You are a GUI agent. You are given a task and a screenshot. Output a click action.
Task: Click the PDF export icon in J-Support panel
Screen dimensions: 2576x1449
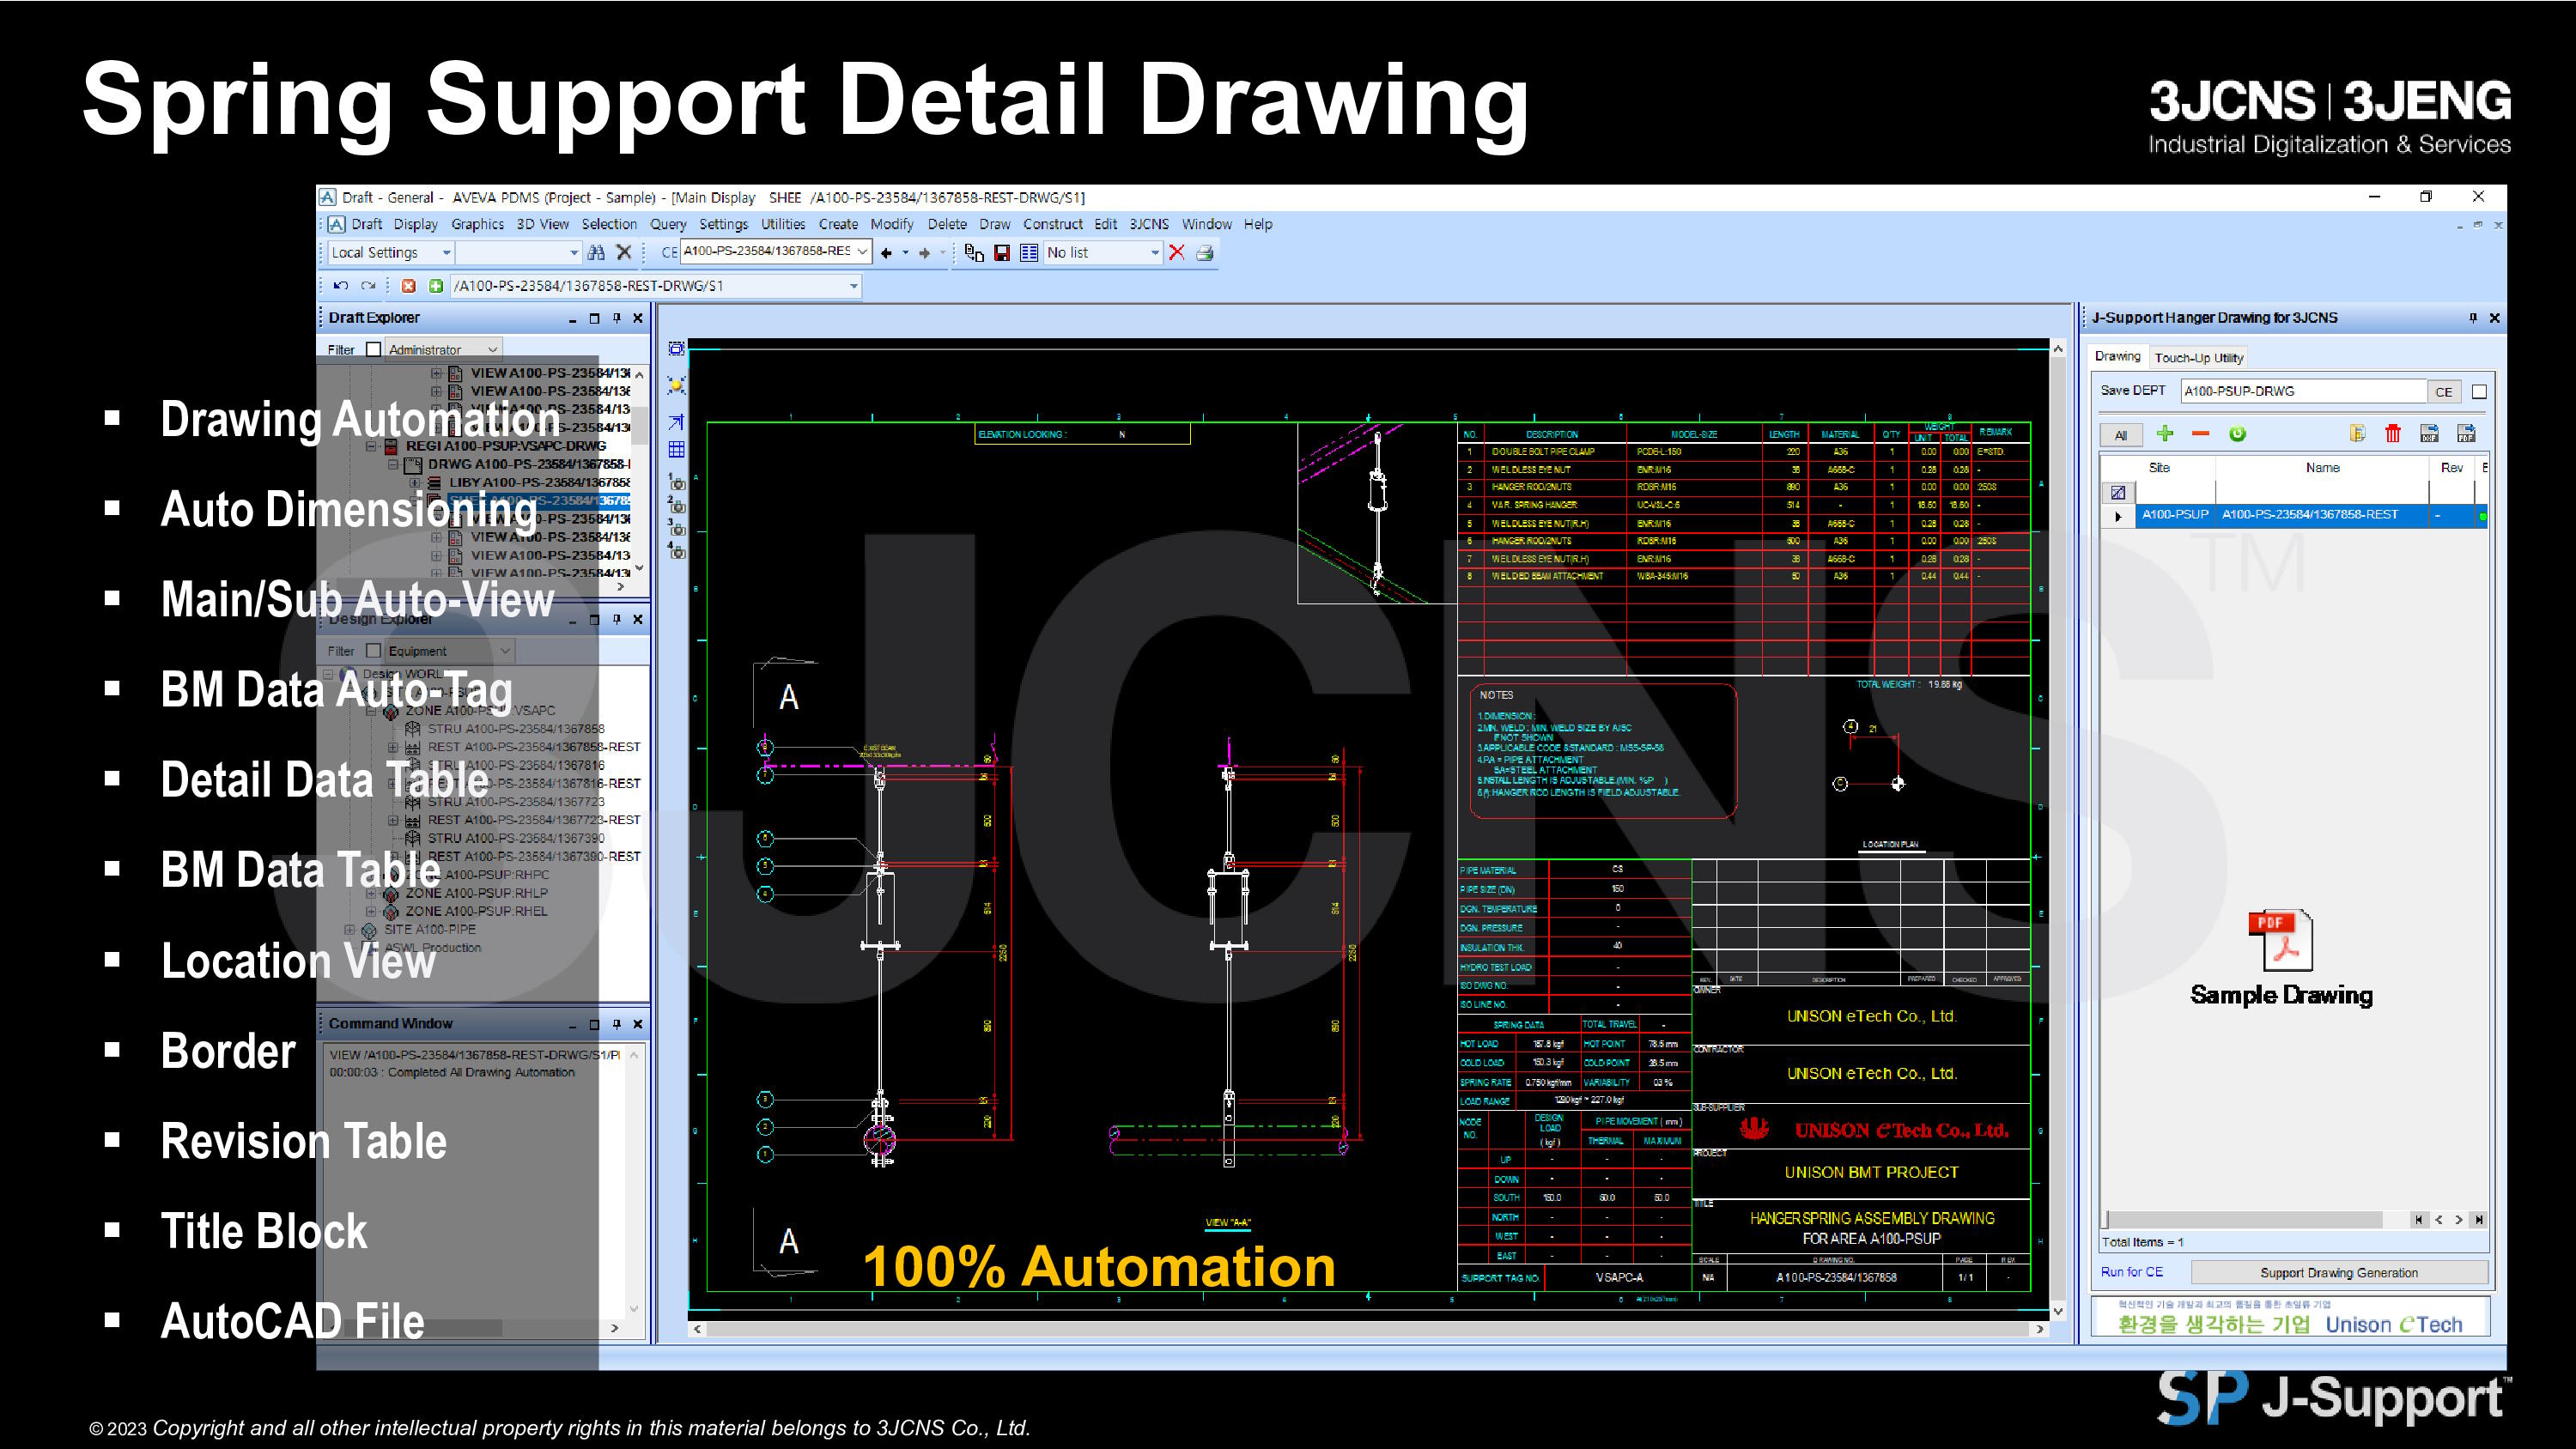click(x=2467, y=433)
